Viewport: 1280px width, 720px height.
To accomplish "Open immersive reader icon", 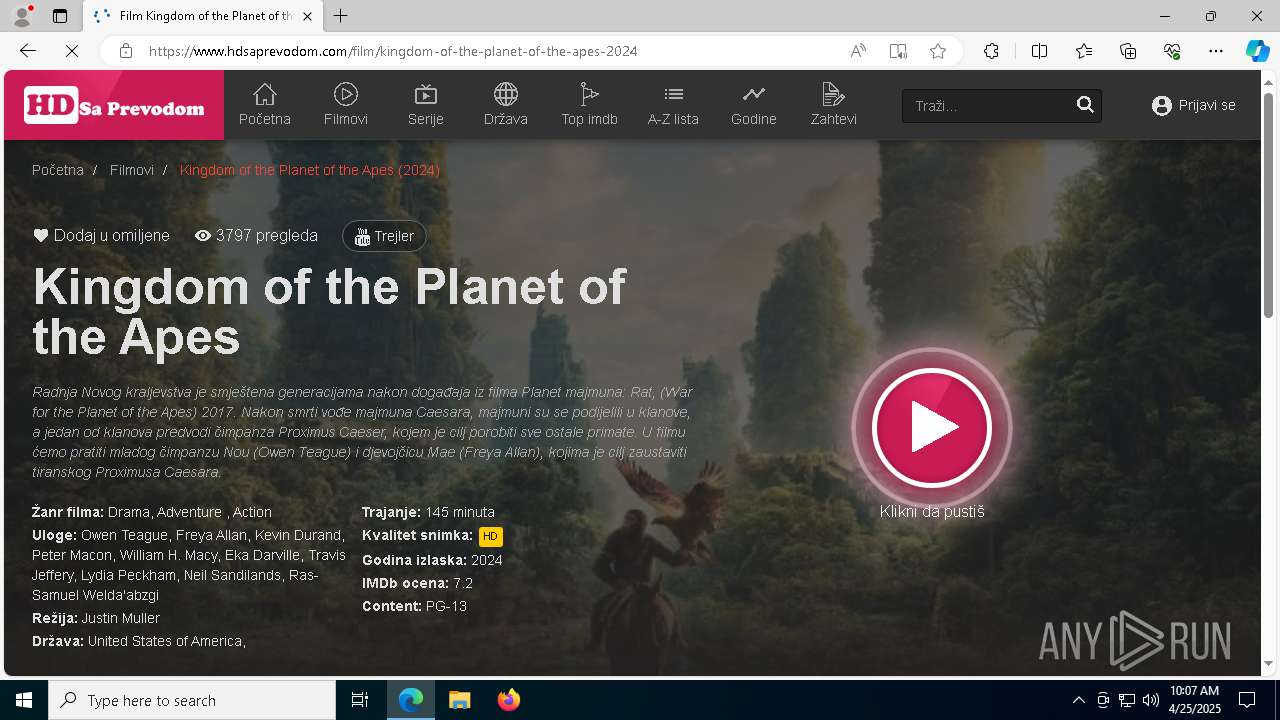I will tap(898, 51).
